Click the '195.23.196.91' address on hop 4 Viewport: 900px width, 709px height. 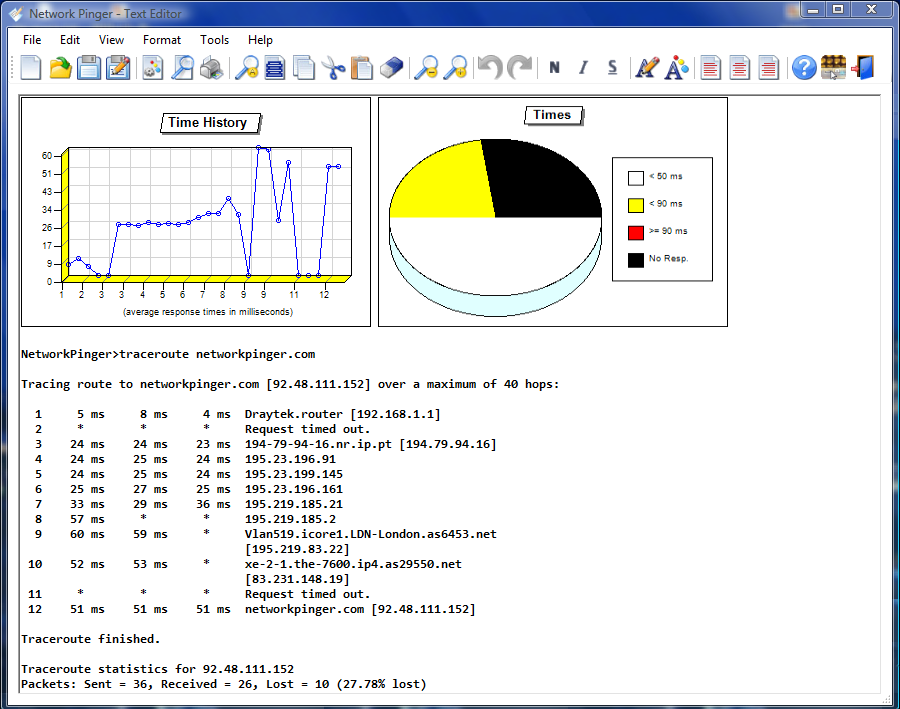coord(290,459)
